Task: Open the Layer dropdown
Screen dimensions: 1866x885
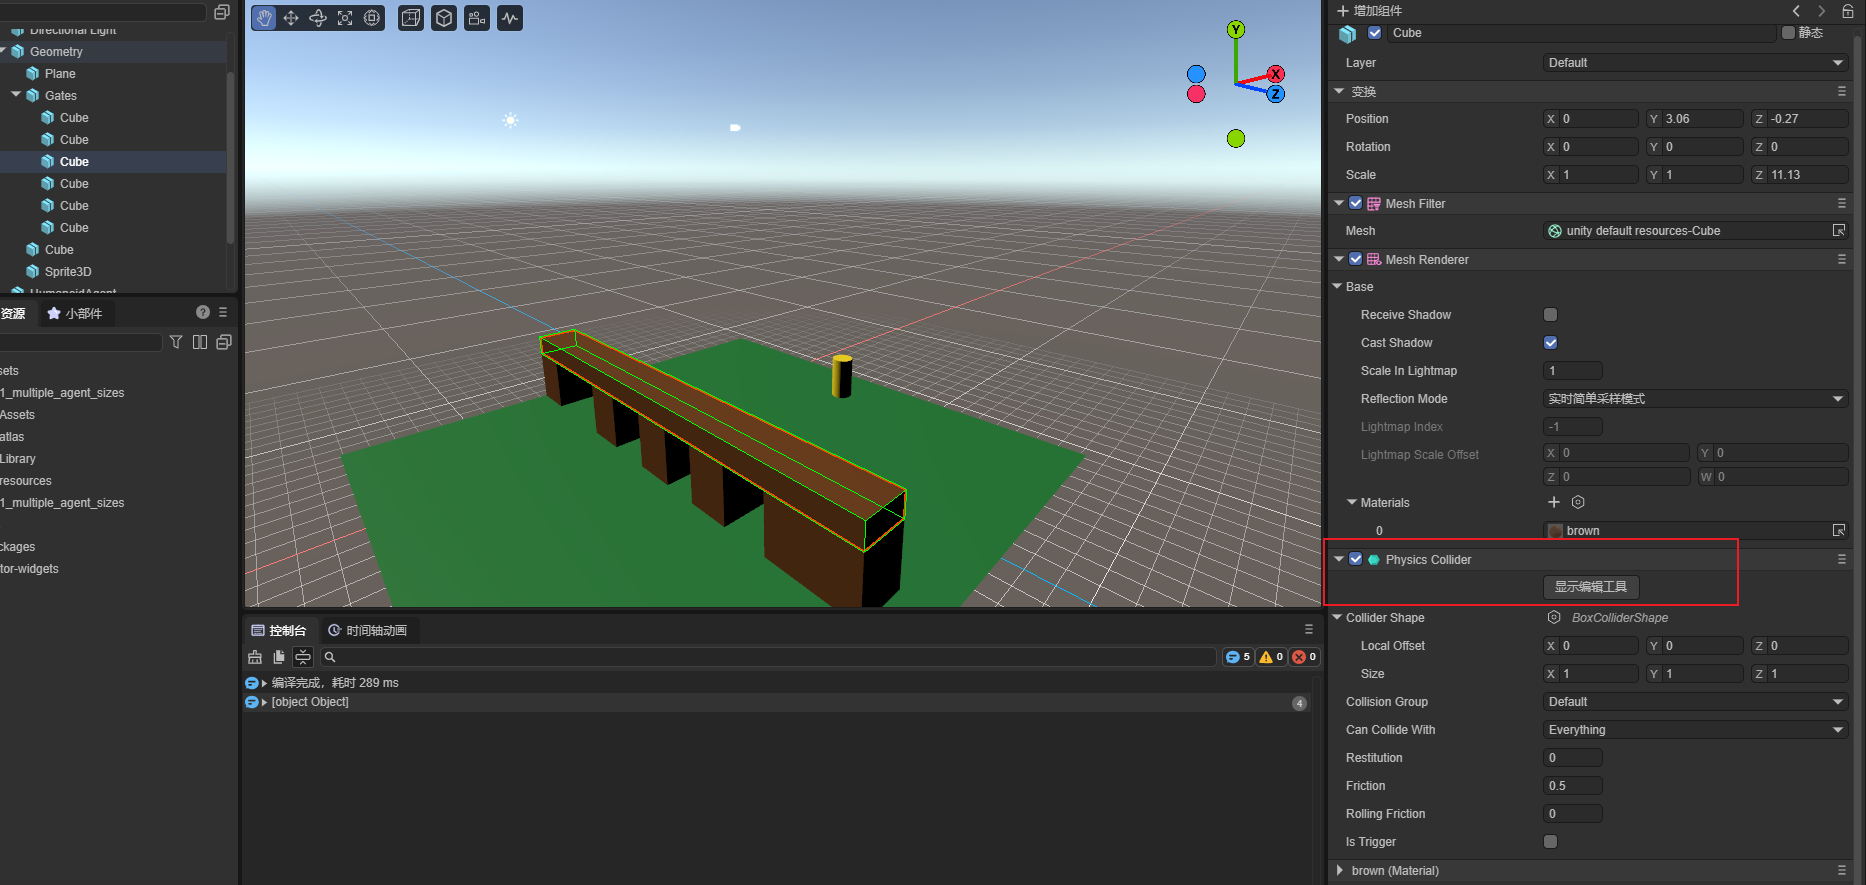Action: tap(1695, 63)
